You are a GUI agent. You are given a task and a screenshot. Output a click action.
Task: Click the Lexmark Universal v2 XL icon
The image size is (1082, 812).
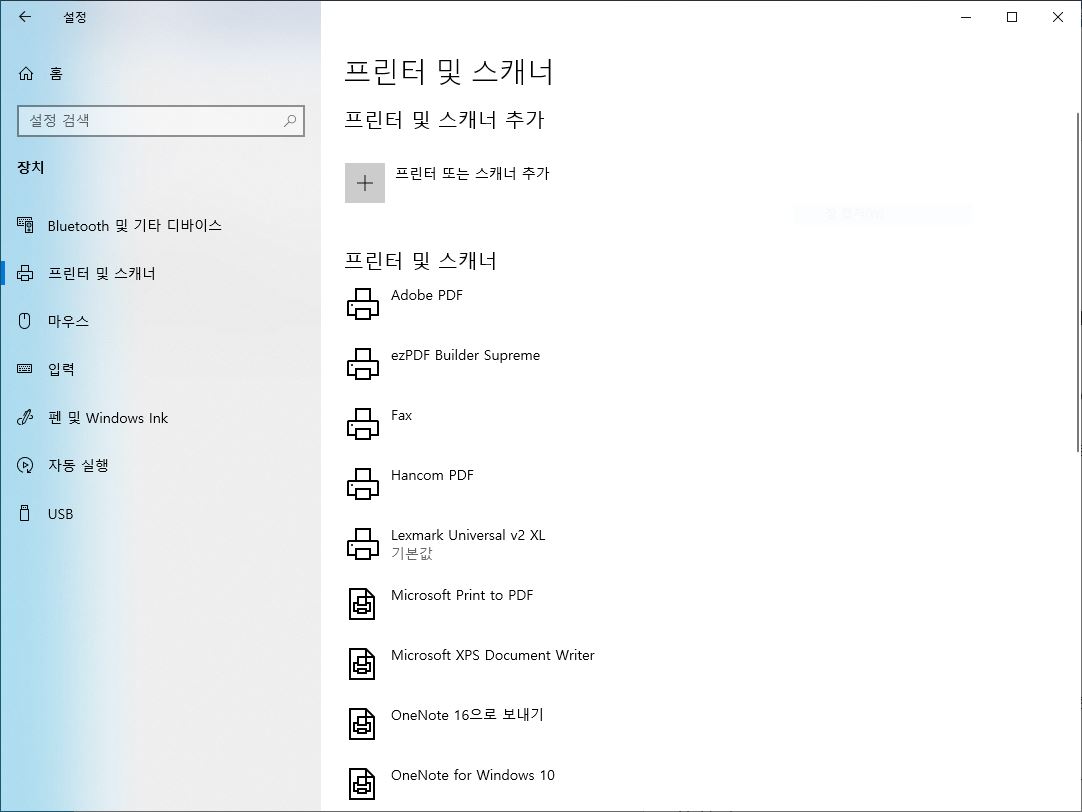coord(363,544)
